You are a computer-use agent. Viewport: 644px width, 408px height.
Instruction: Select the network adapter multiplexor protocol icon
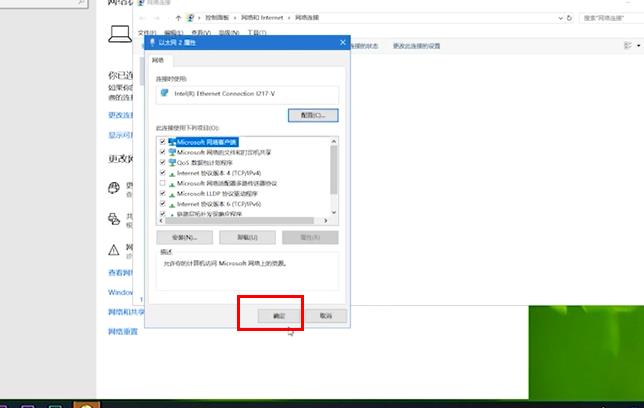click(172, 184)
